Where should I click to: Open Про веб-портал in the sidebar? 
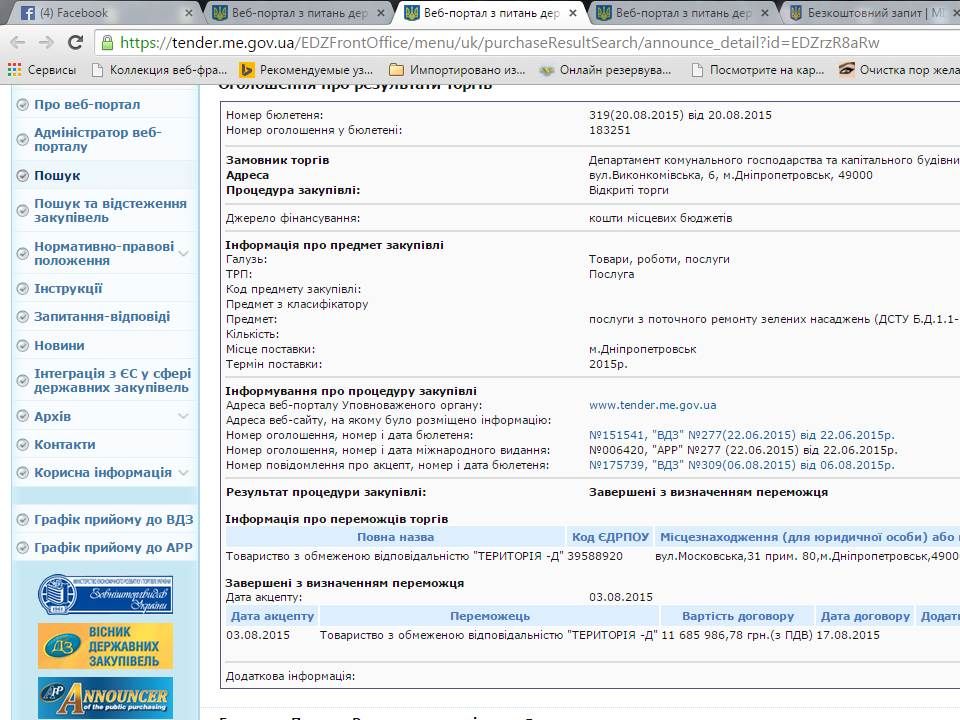click(87, 105)
